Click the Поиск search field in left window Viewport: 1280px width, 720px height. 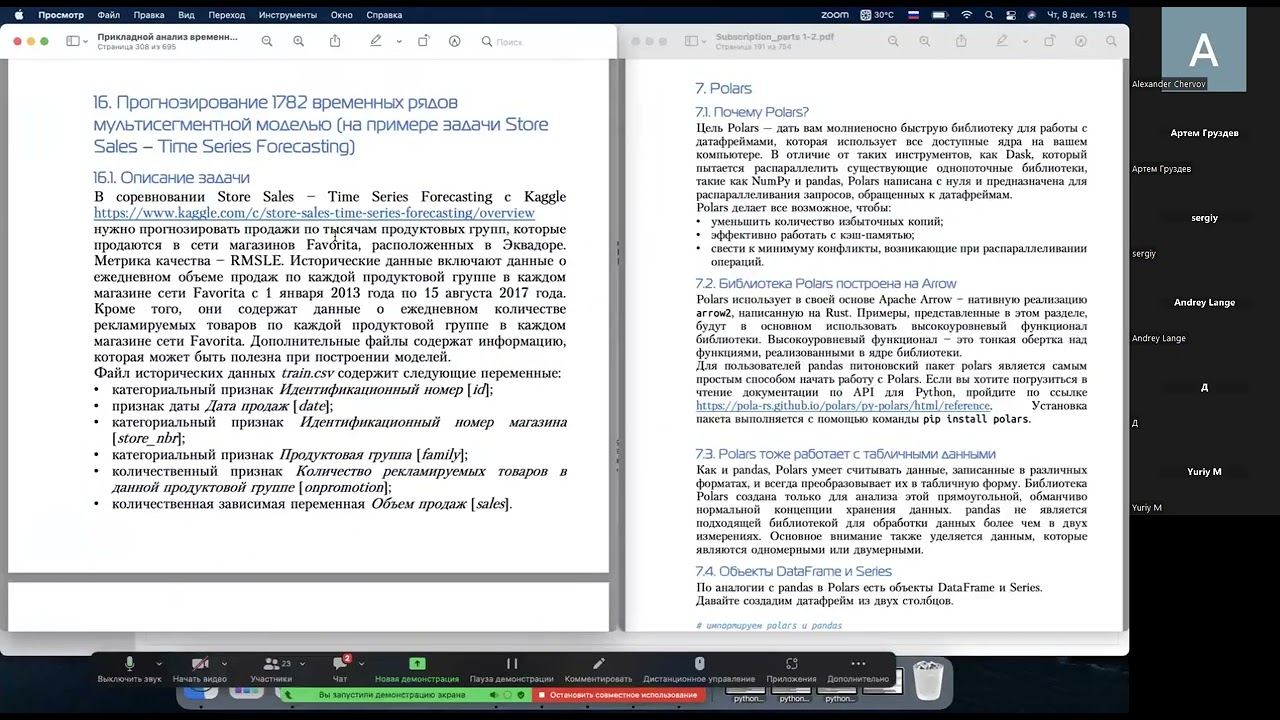(544, 42)
